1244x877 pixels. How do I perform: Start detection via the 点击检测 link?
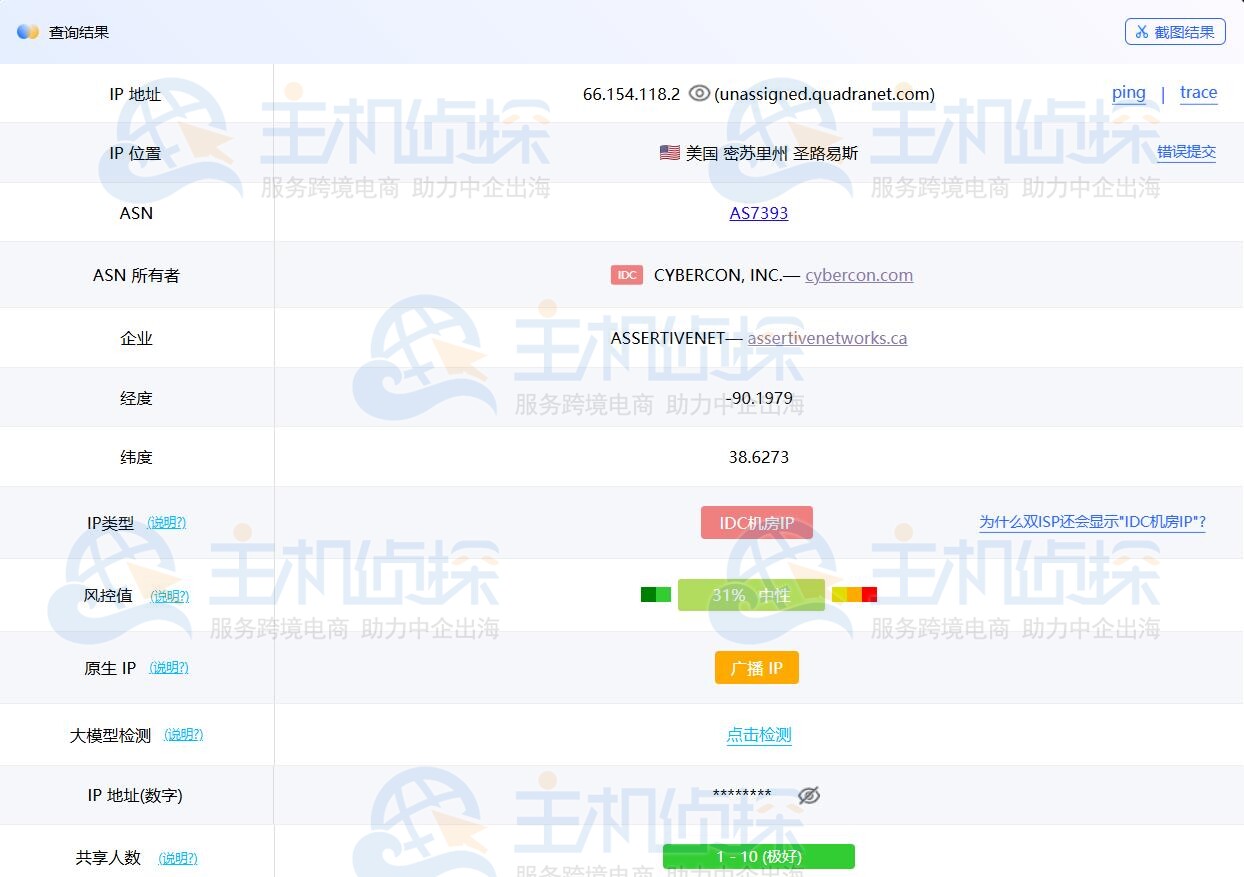[x=758, y=734]
